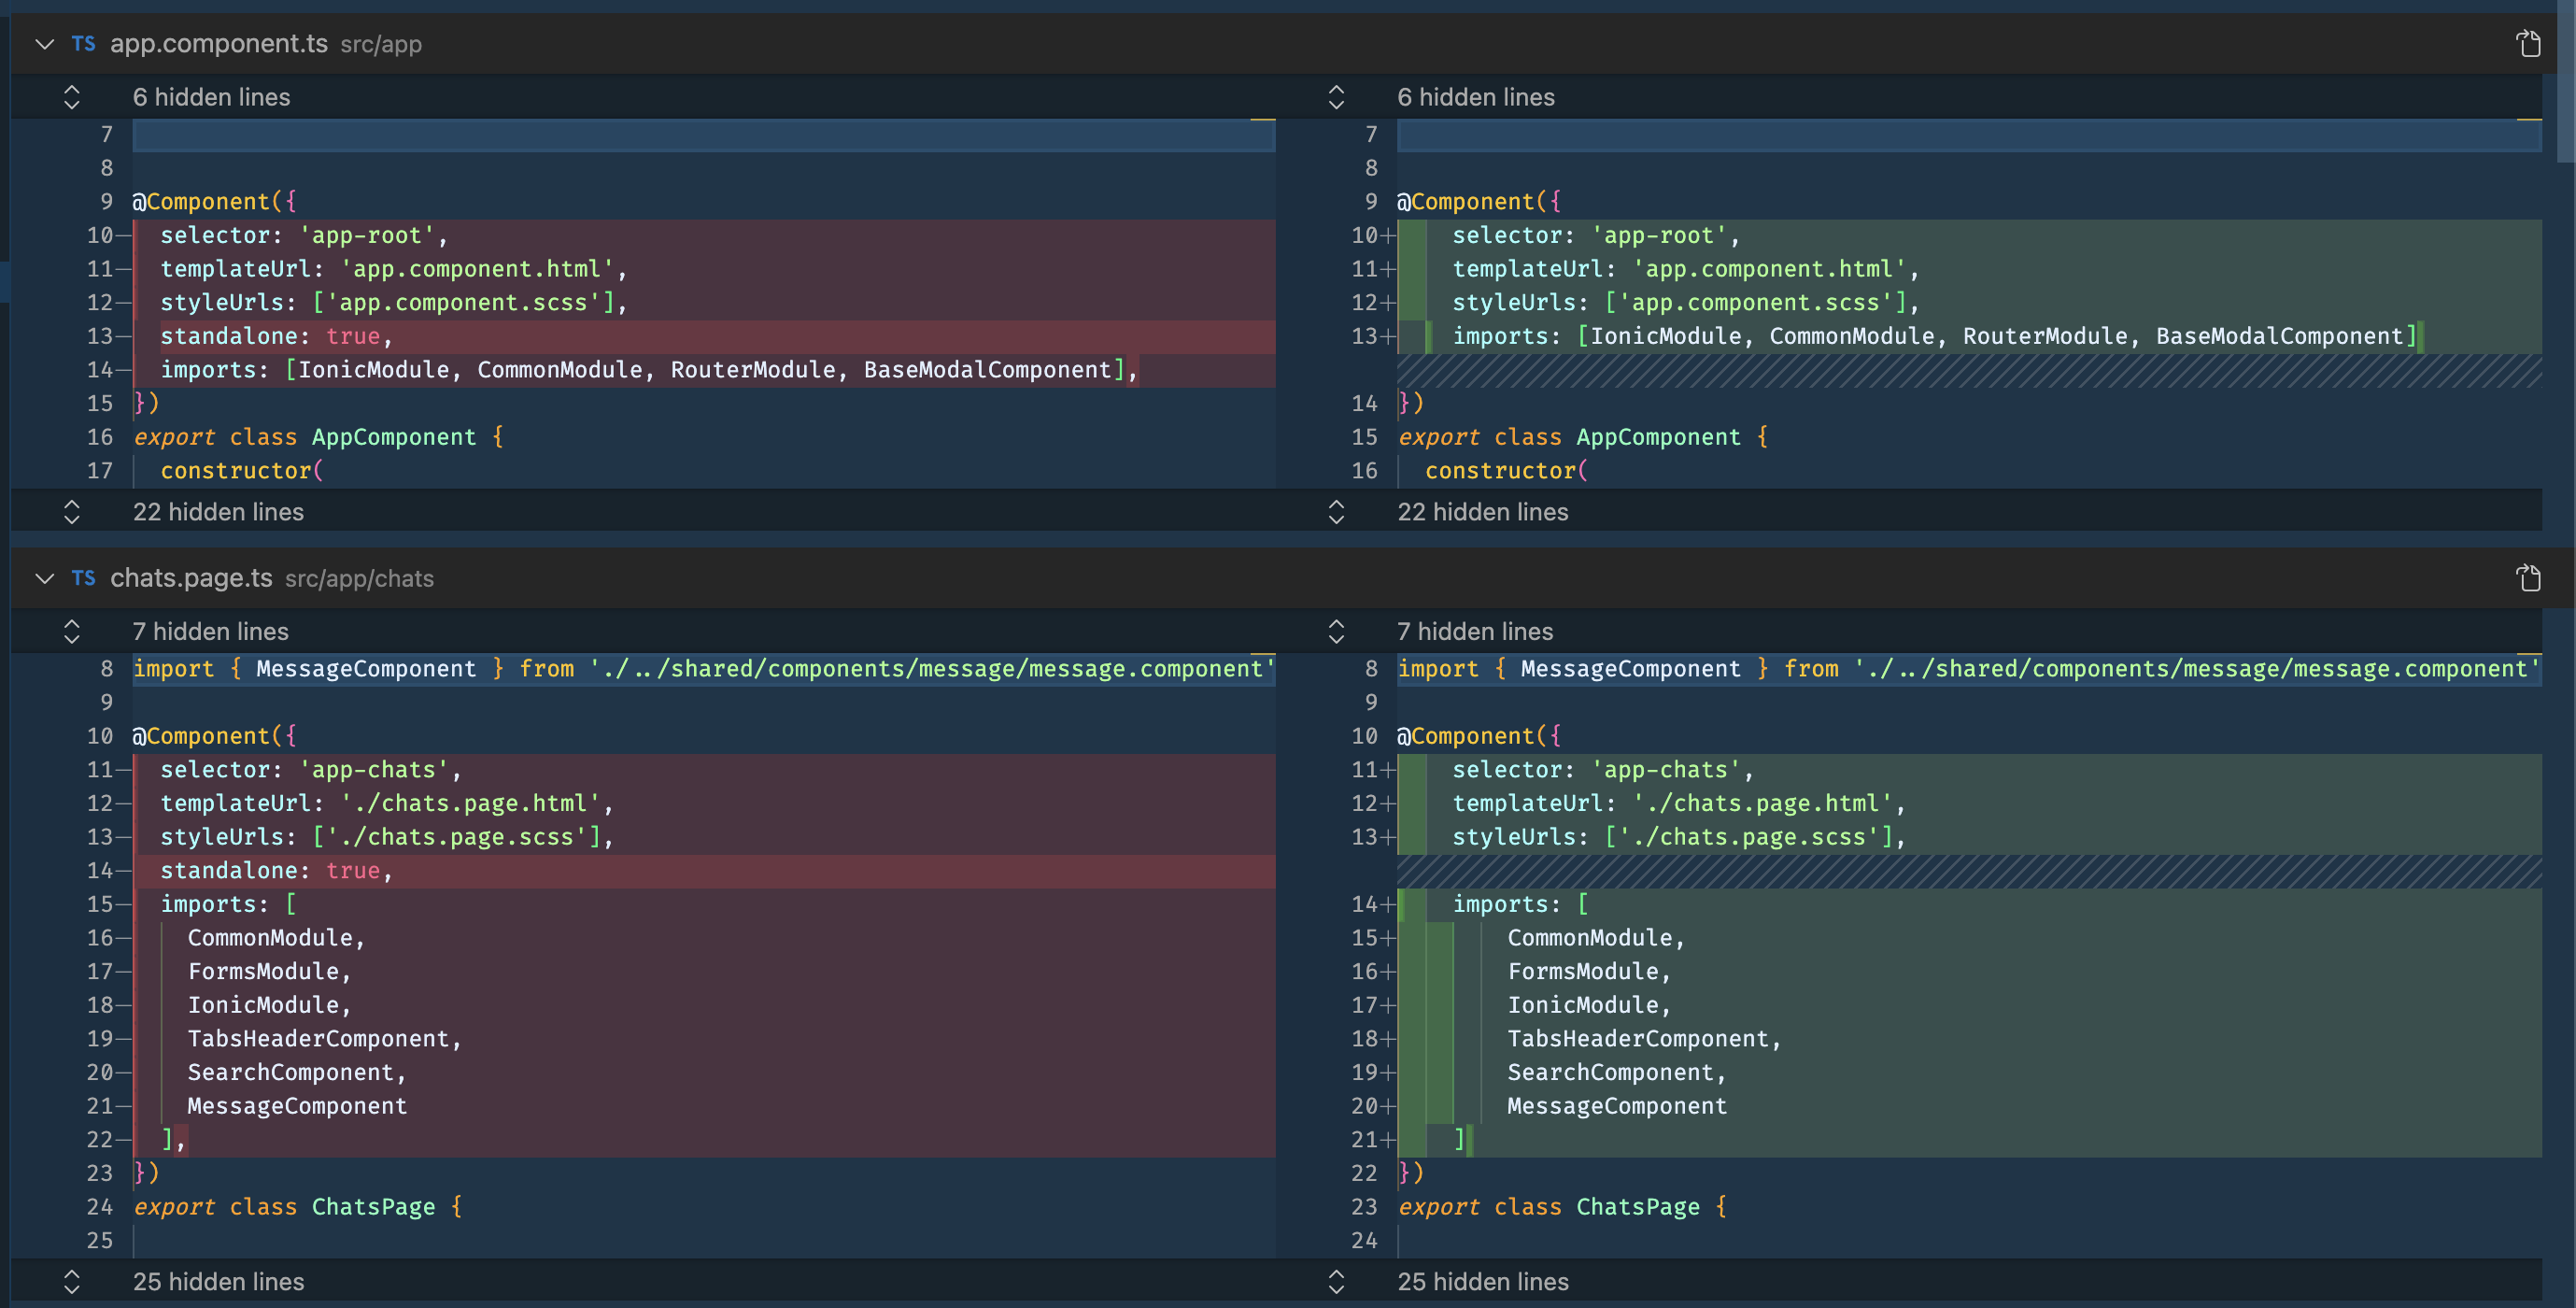Expand 7 hidden lines in left pane

tap(71, 631)
